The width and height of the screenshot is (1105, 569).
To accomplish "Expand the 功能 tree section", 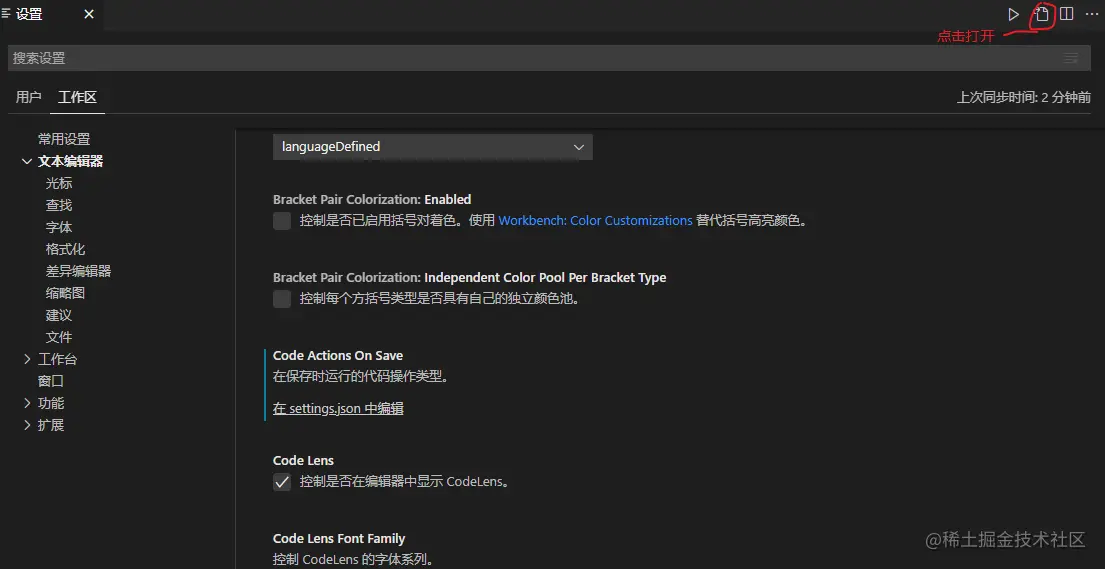I will (27, 403).
